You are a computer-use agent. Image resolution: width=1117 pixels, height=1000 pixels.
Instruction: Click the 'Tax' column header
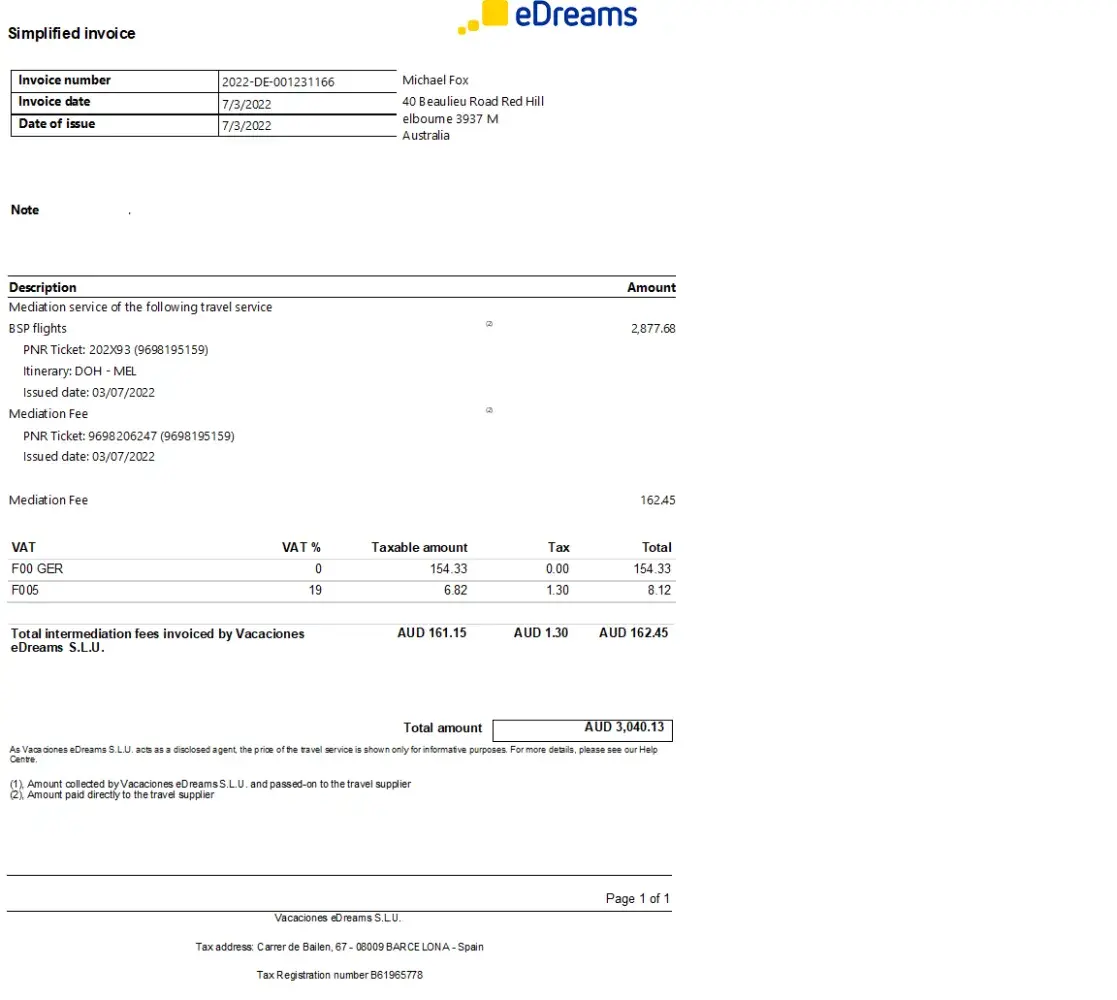pyautogui.click(x=558, y=547)
